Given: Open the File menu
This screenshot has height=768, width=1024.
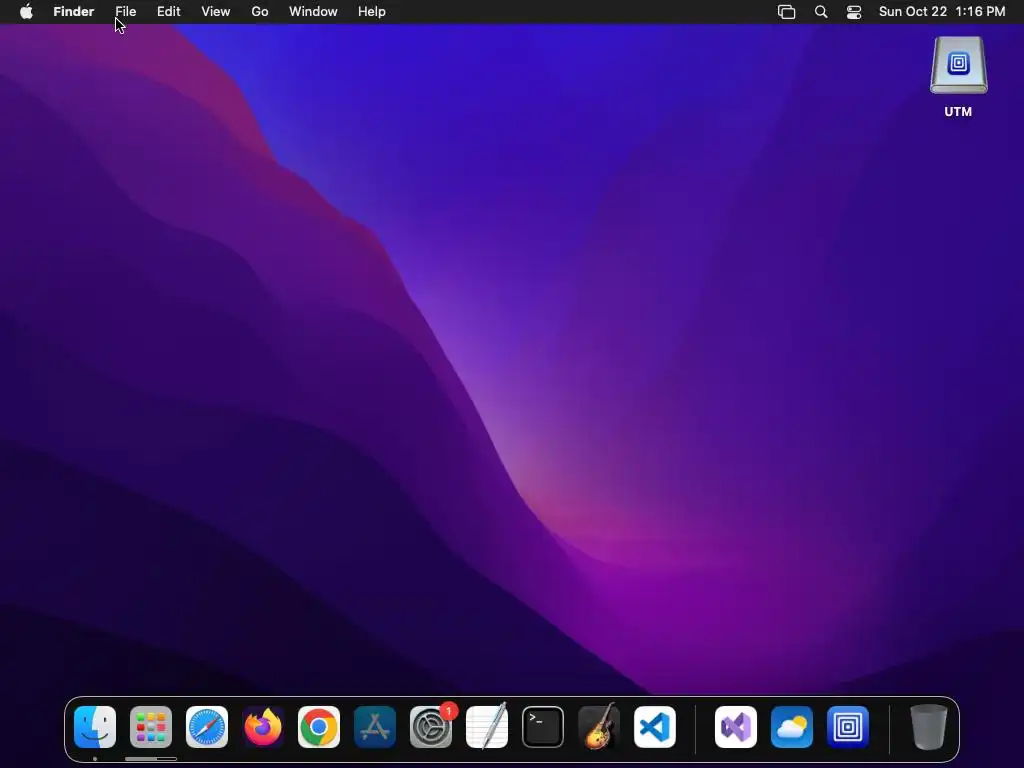Looking at the screenshot, I should 125,12.
